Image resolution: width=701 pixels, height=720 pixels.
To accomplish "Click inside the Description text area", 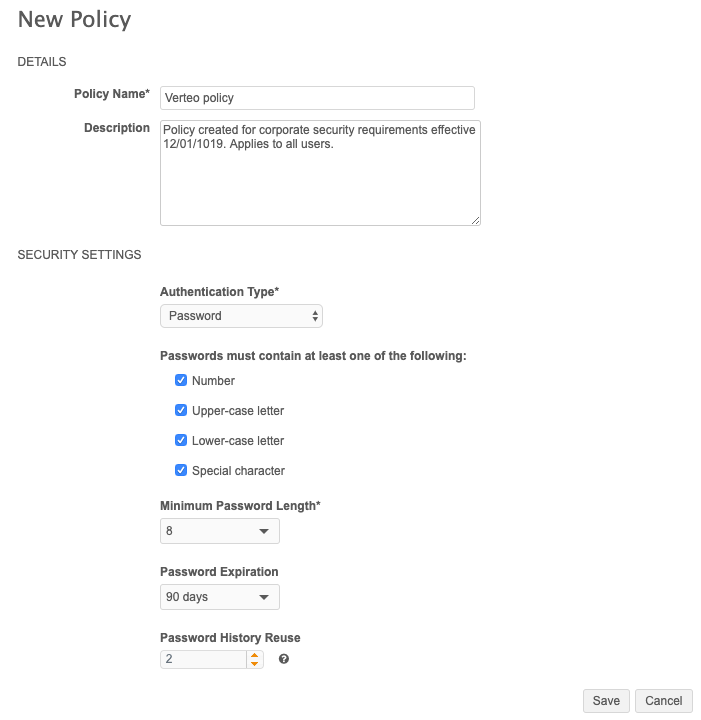I will coord(320,180).
